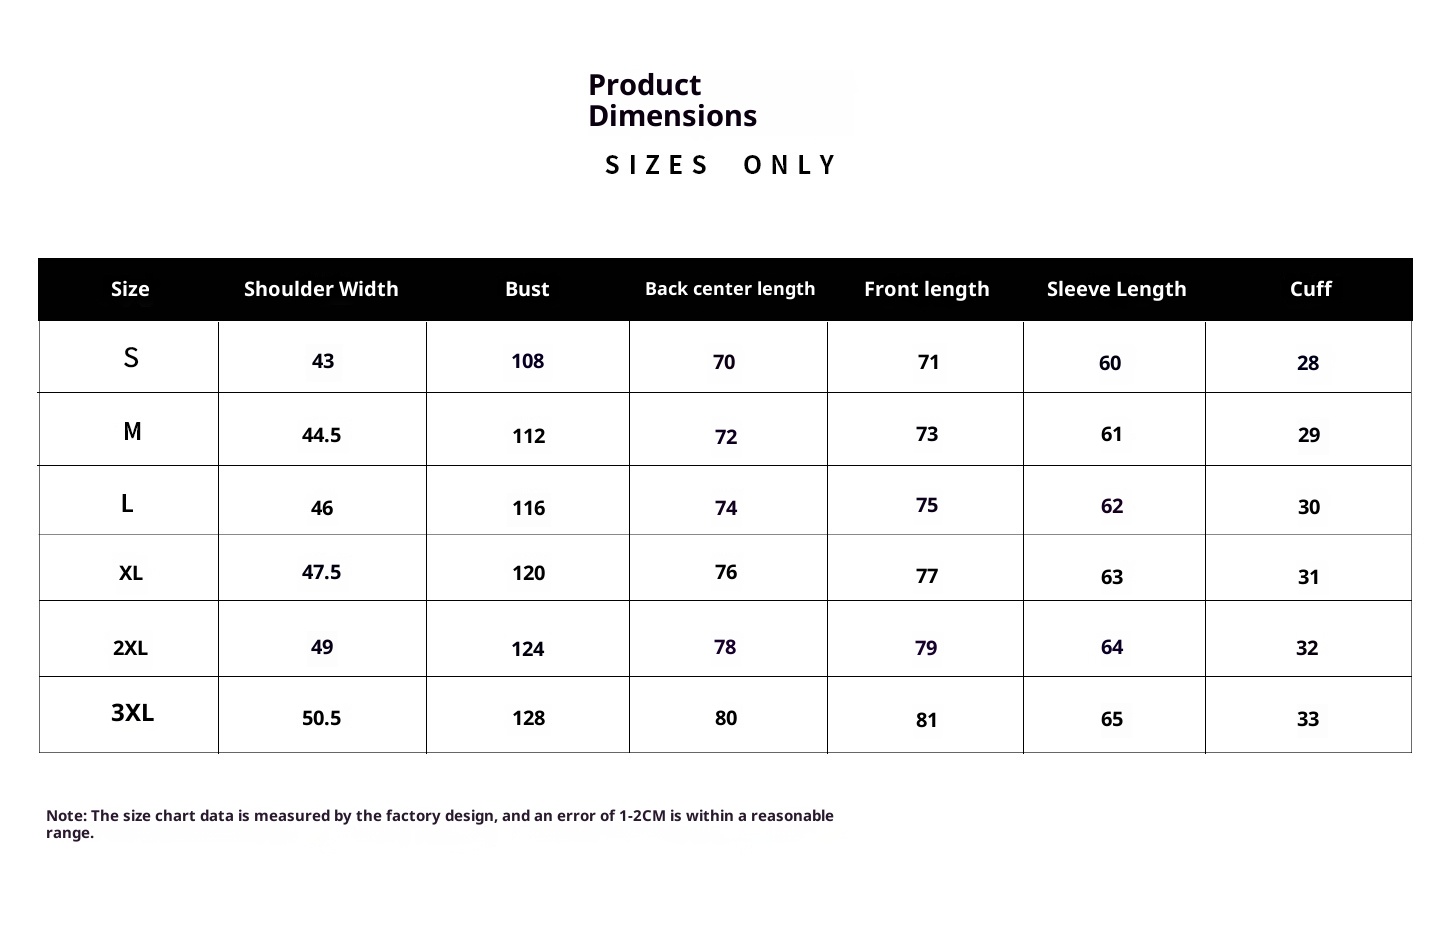This screenshot has width=1440, height=950.
Task: Click the Bust column header
Action: (x=527, y=289)
